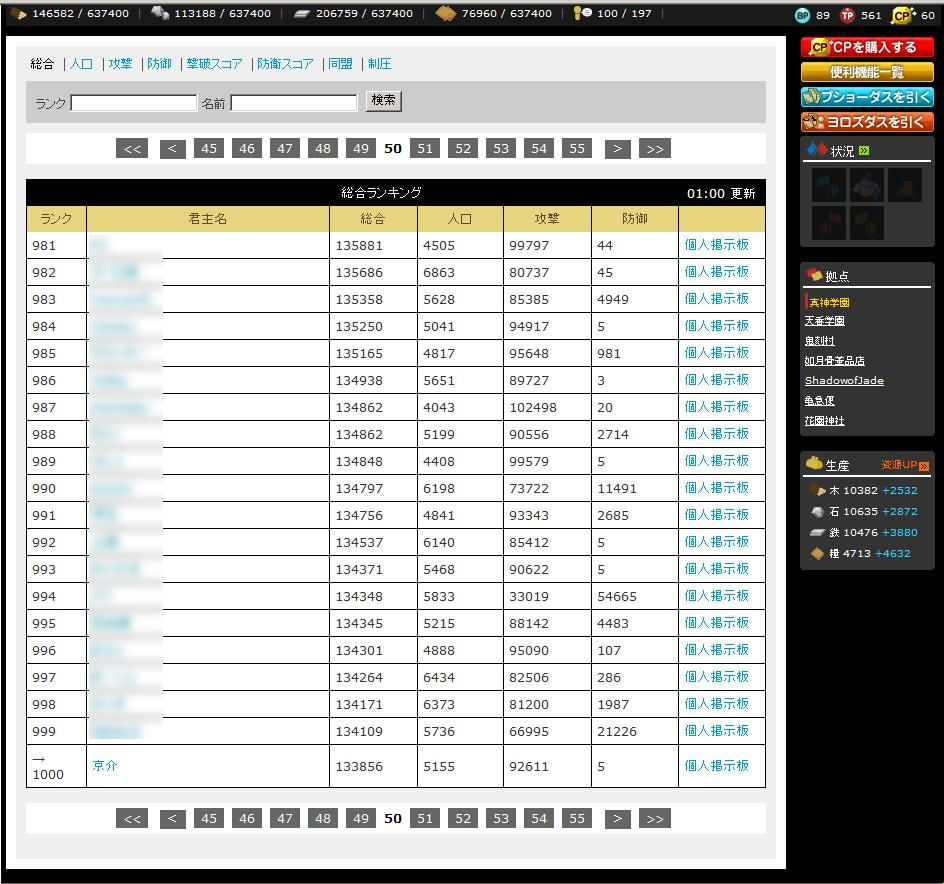Go to page 51 in top pagination
The image size is (944, 884).
(x=425, y=148)
